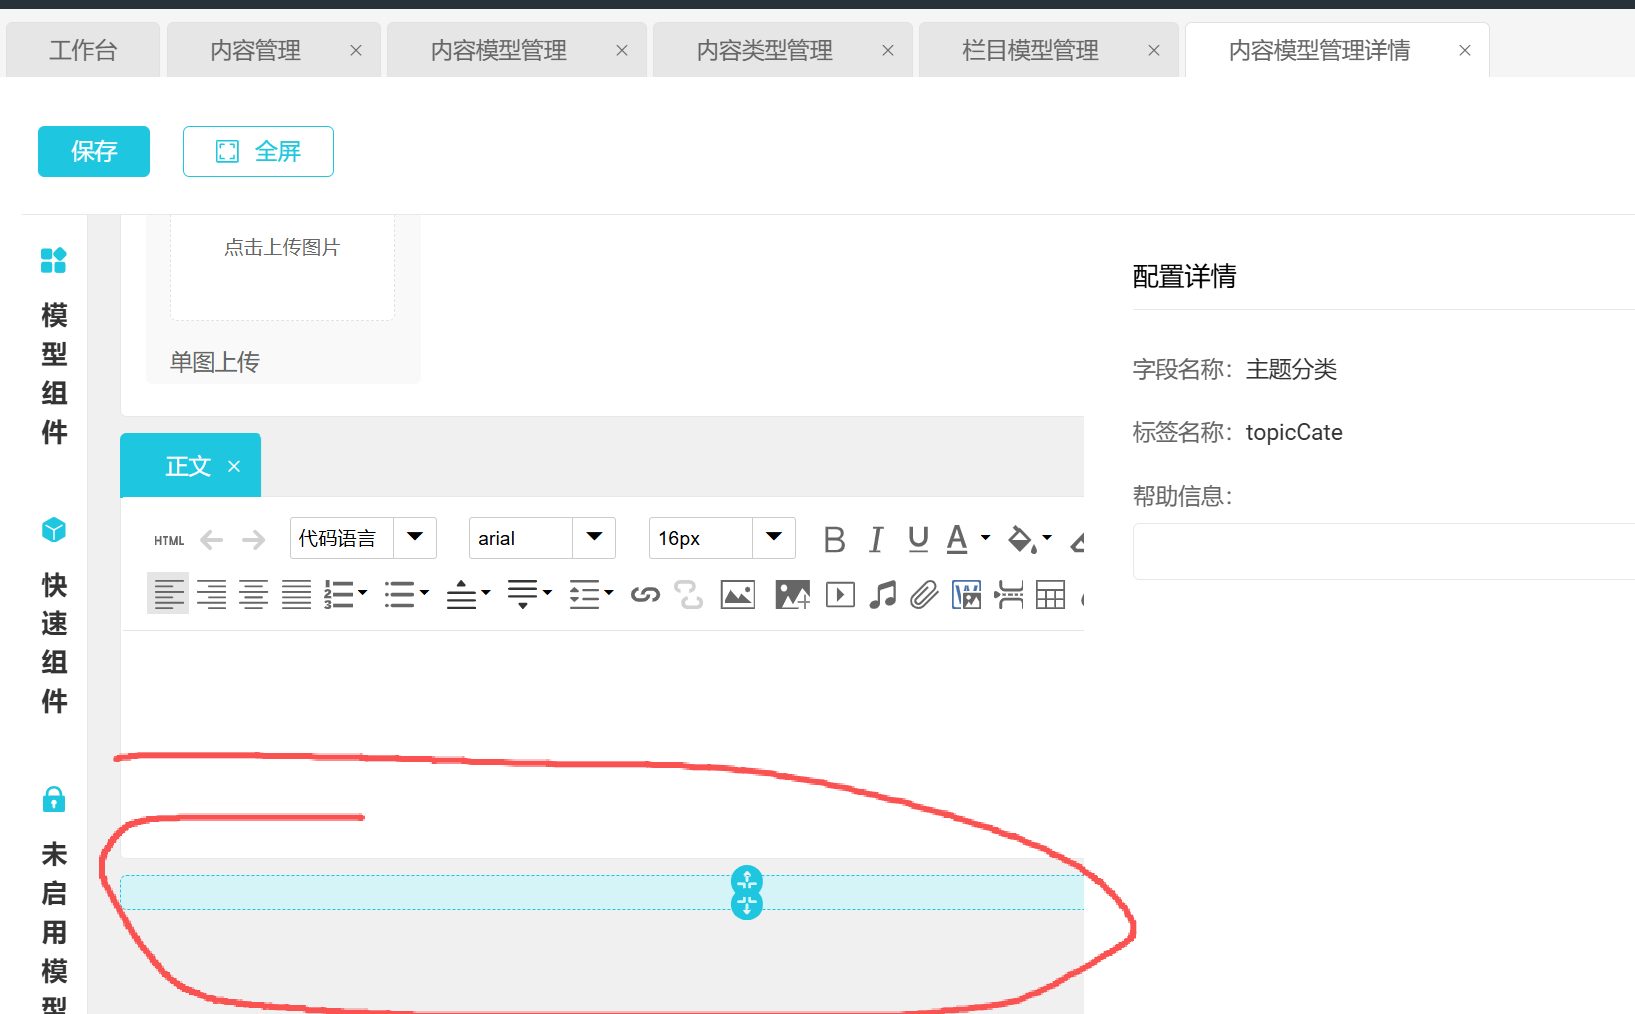Switch to the 栏目模型管理 tab
The width and height of the screenshot is (1635, 1014).
(1031, 50)
